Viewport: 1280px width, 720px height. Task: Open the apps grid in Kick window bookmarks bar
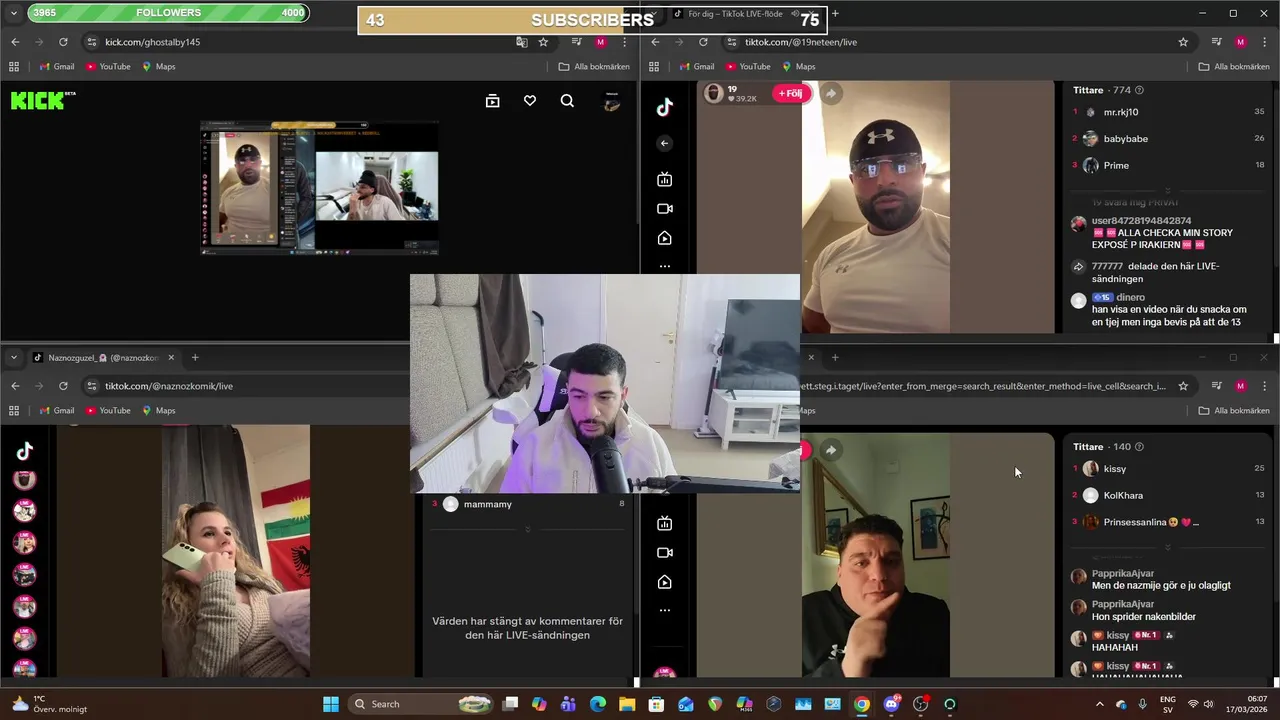point(14,67)
